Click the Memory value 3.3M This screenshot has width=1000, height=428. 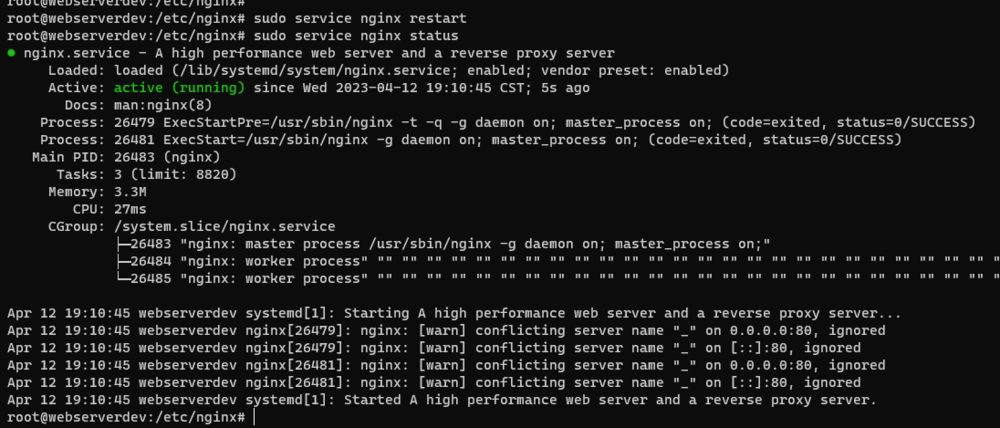click(130, 191)
